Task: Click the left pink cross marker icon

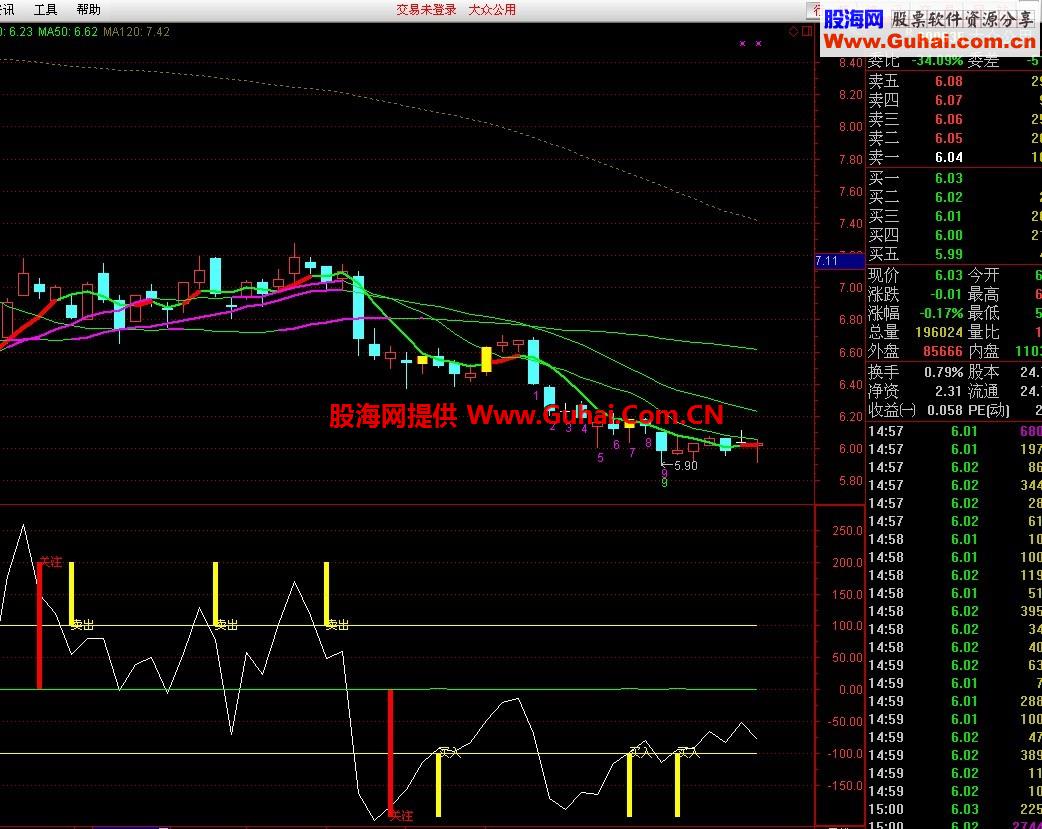Action: pyautogui.click(x=742, y=43)
